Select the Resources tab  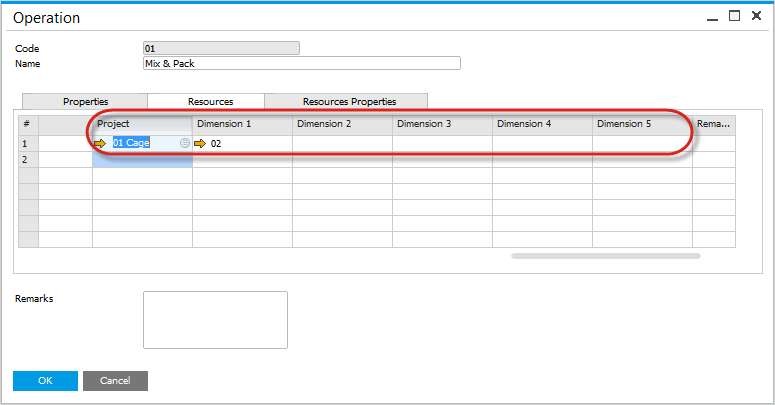[x=210, y=101]
